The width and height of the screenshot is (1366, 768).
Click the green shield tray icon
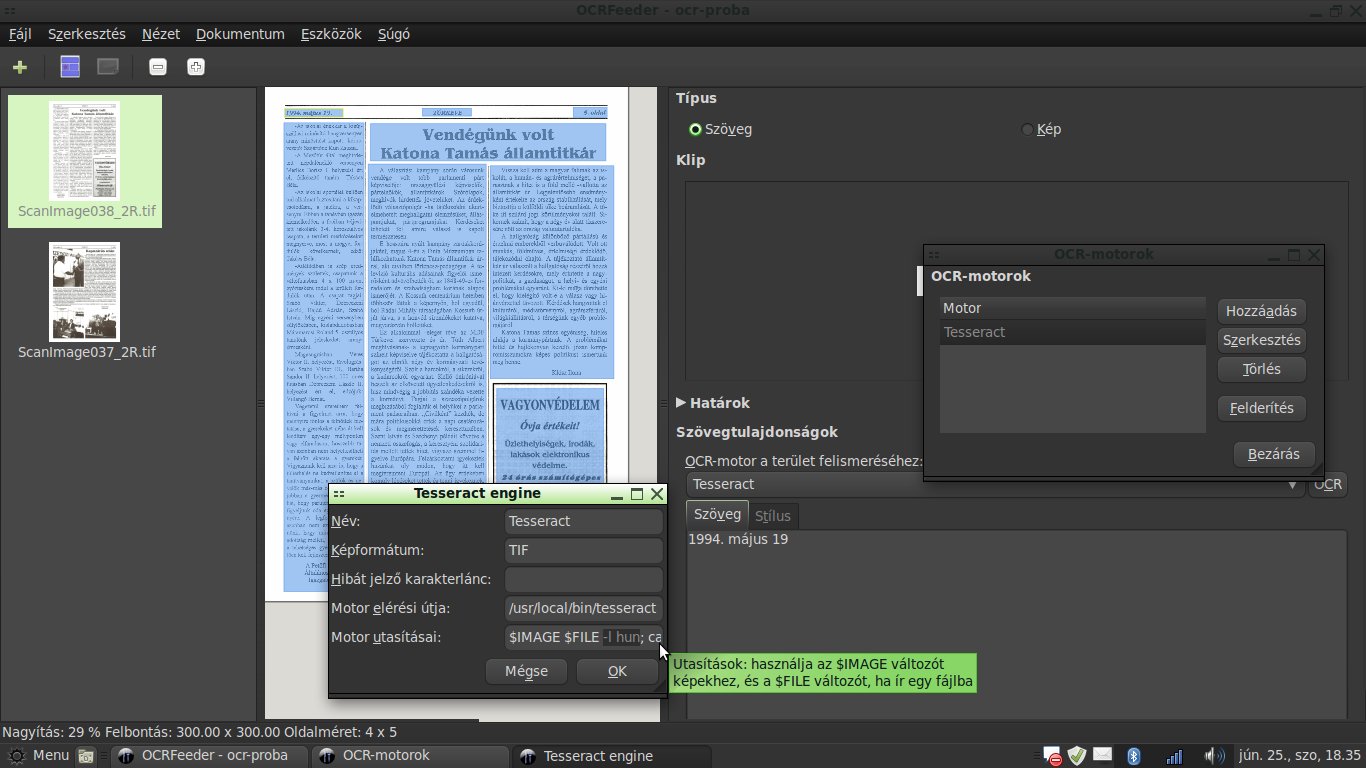[1077, 756]
